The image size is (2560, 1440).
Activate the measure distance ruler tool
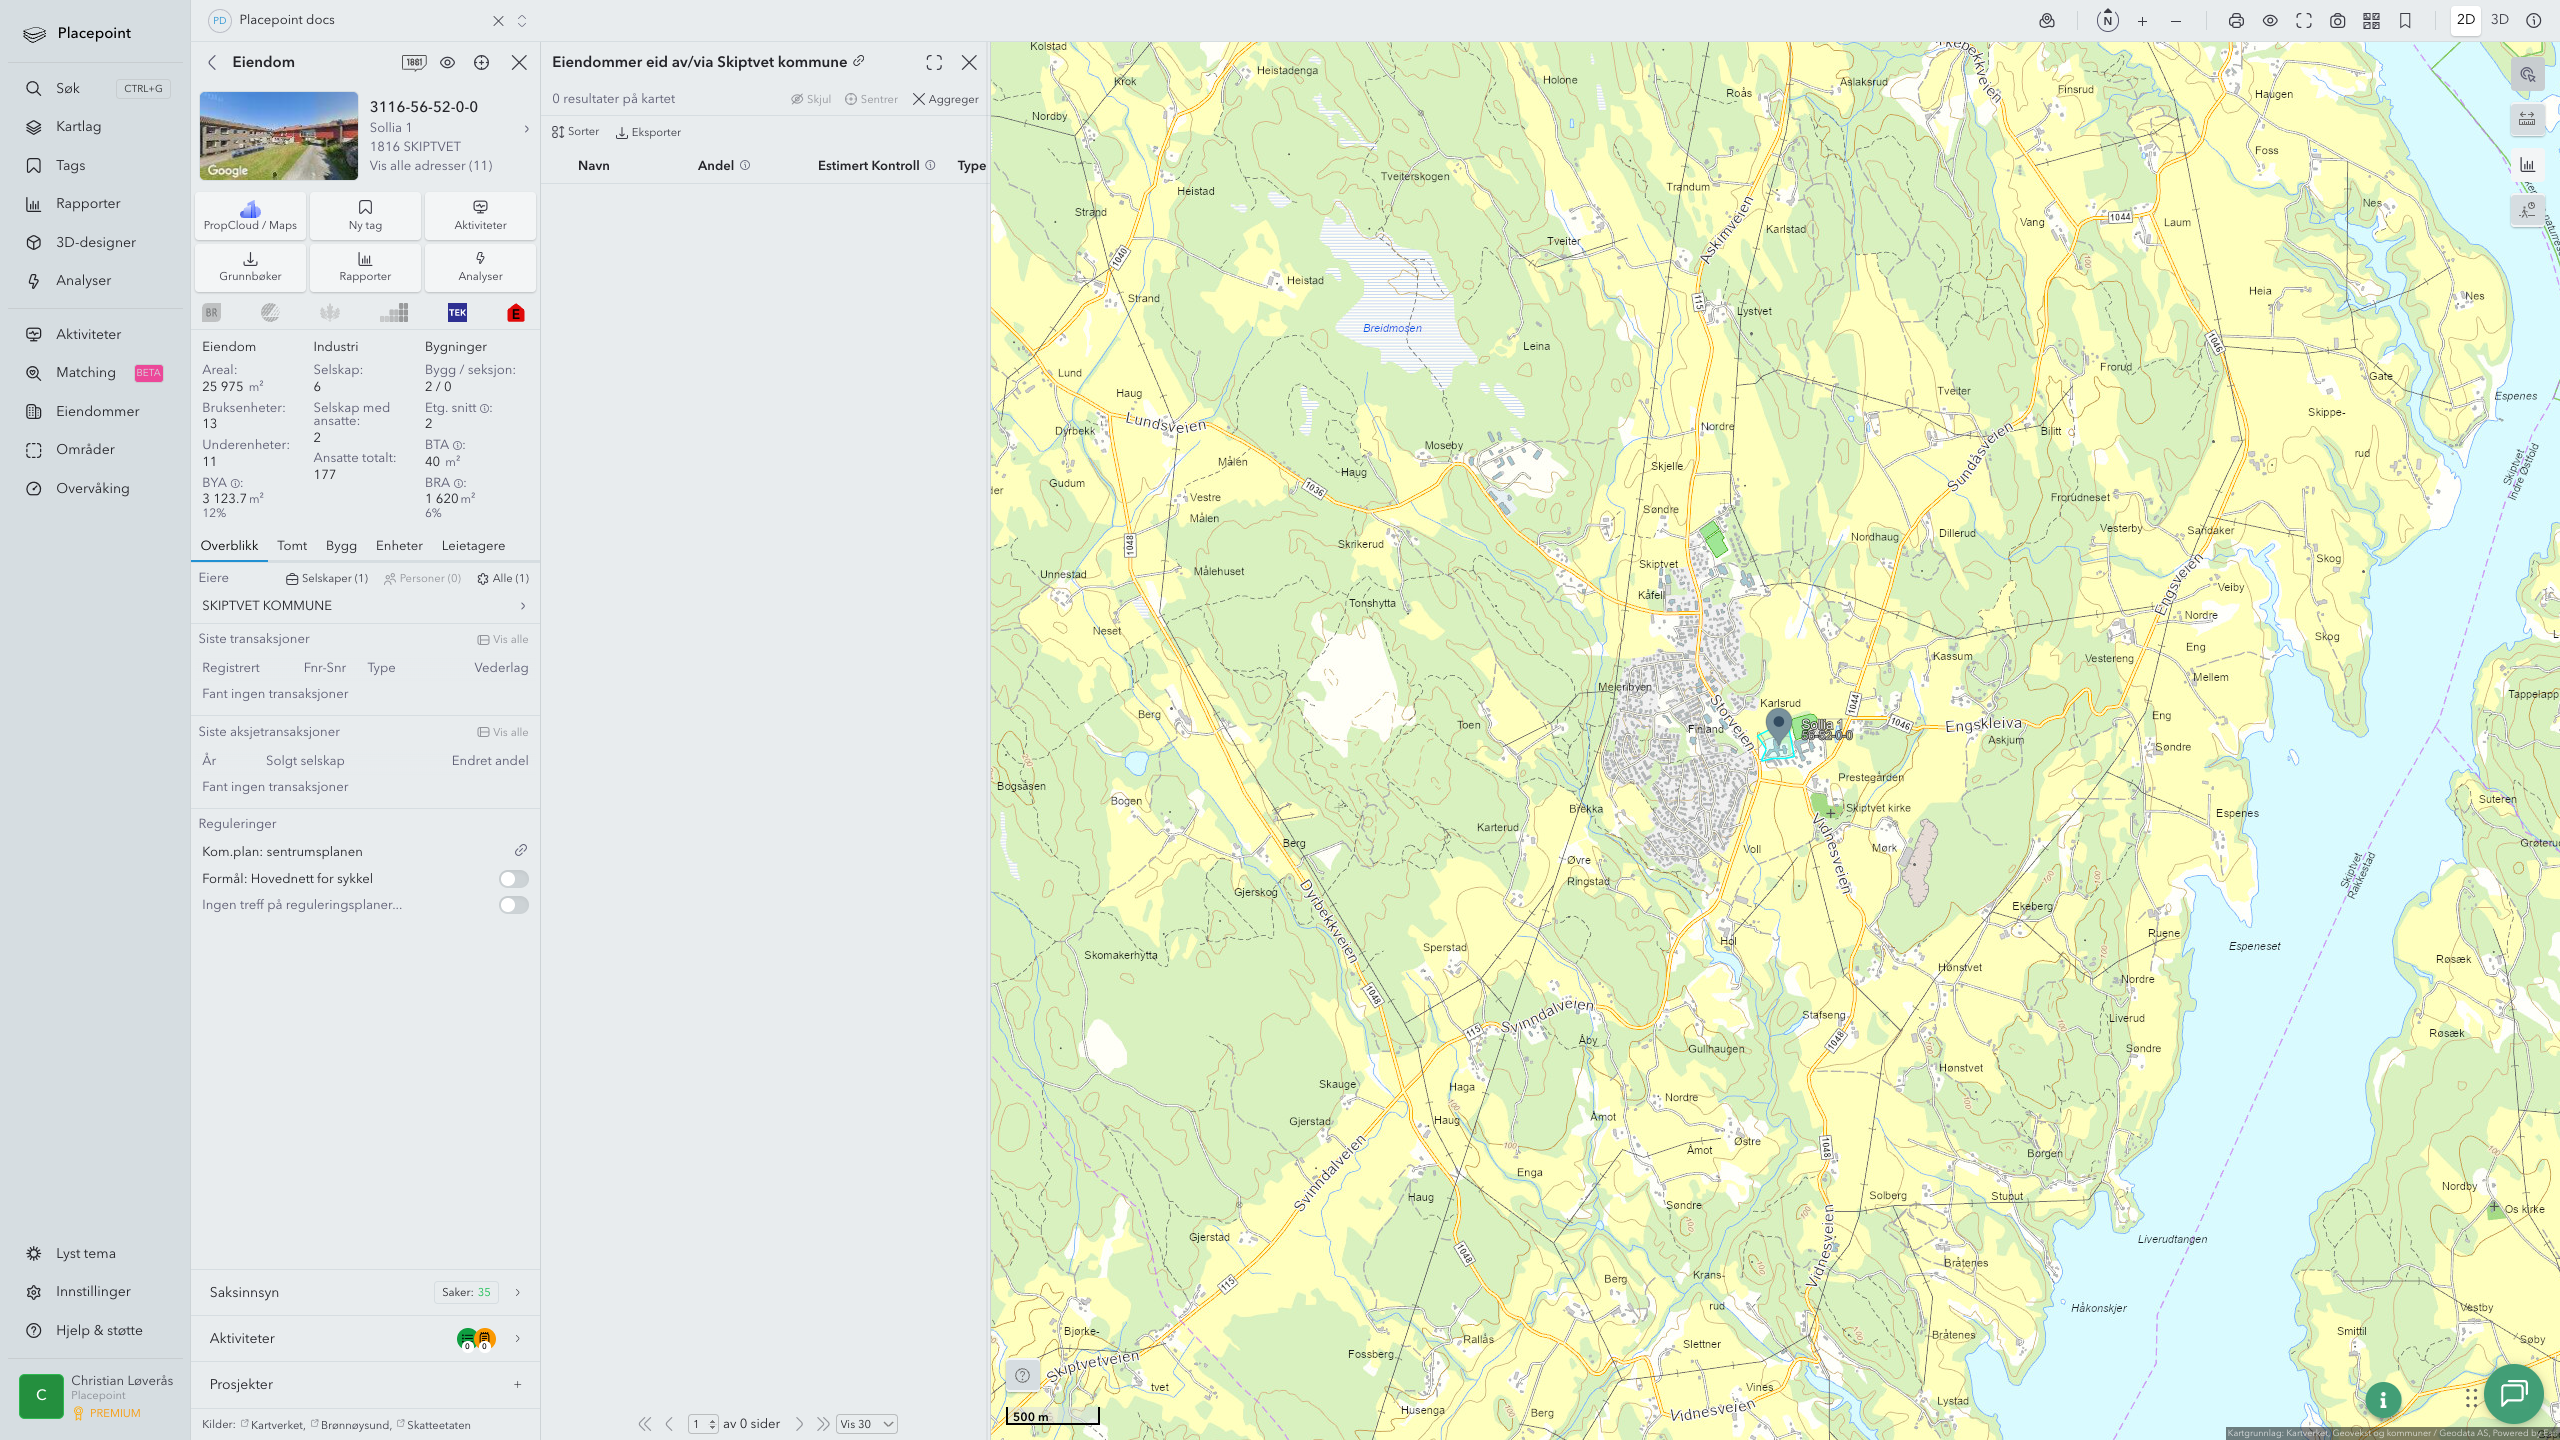tap(2528, 120)
